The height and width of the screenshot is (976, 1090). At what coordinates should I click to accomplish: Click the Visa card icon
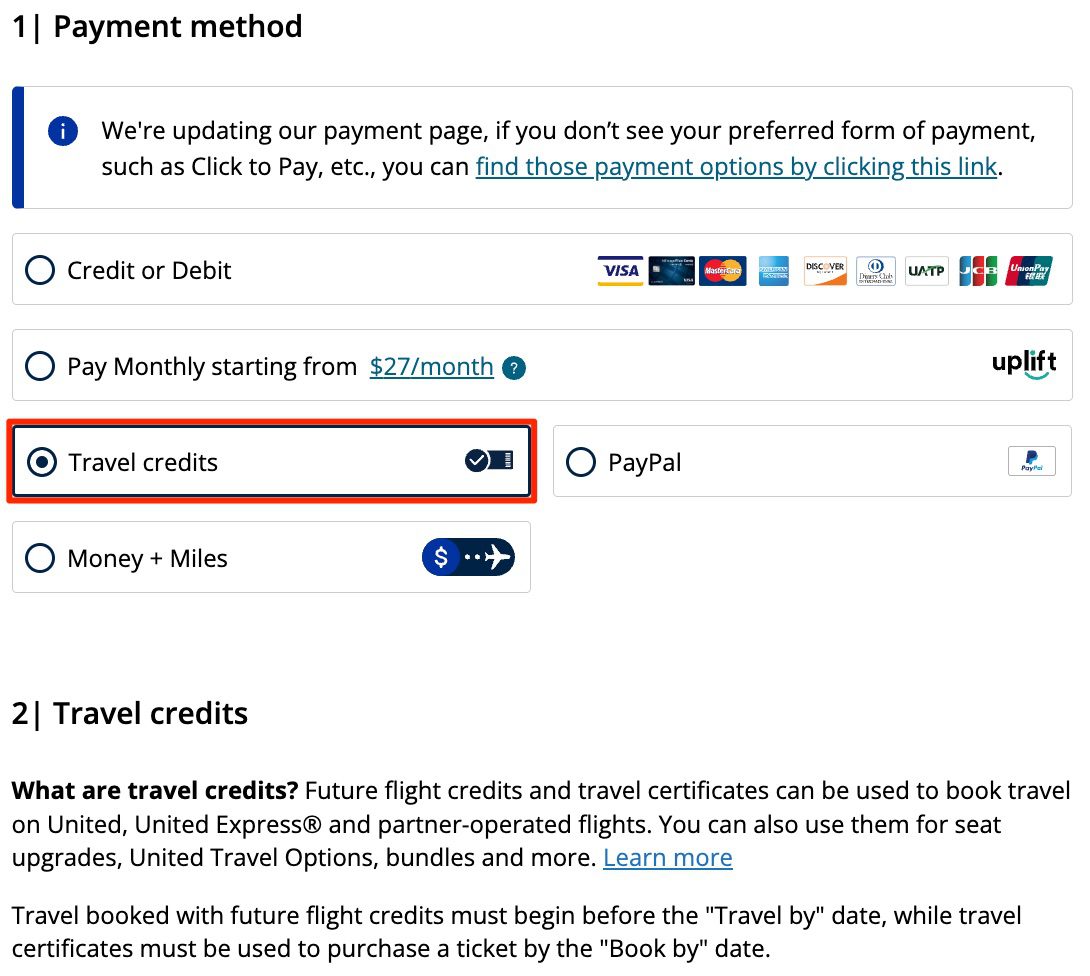click(619, 270)
